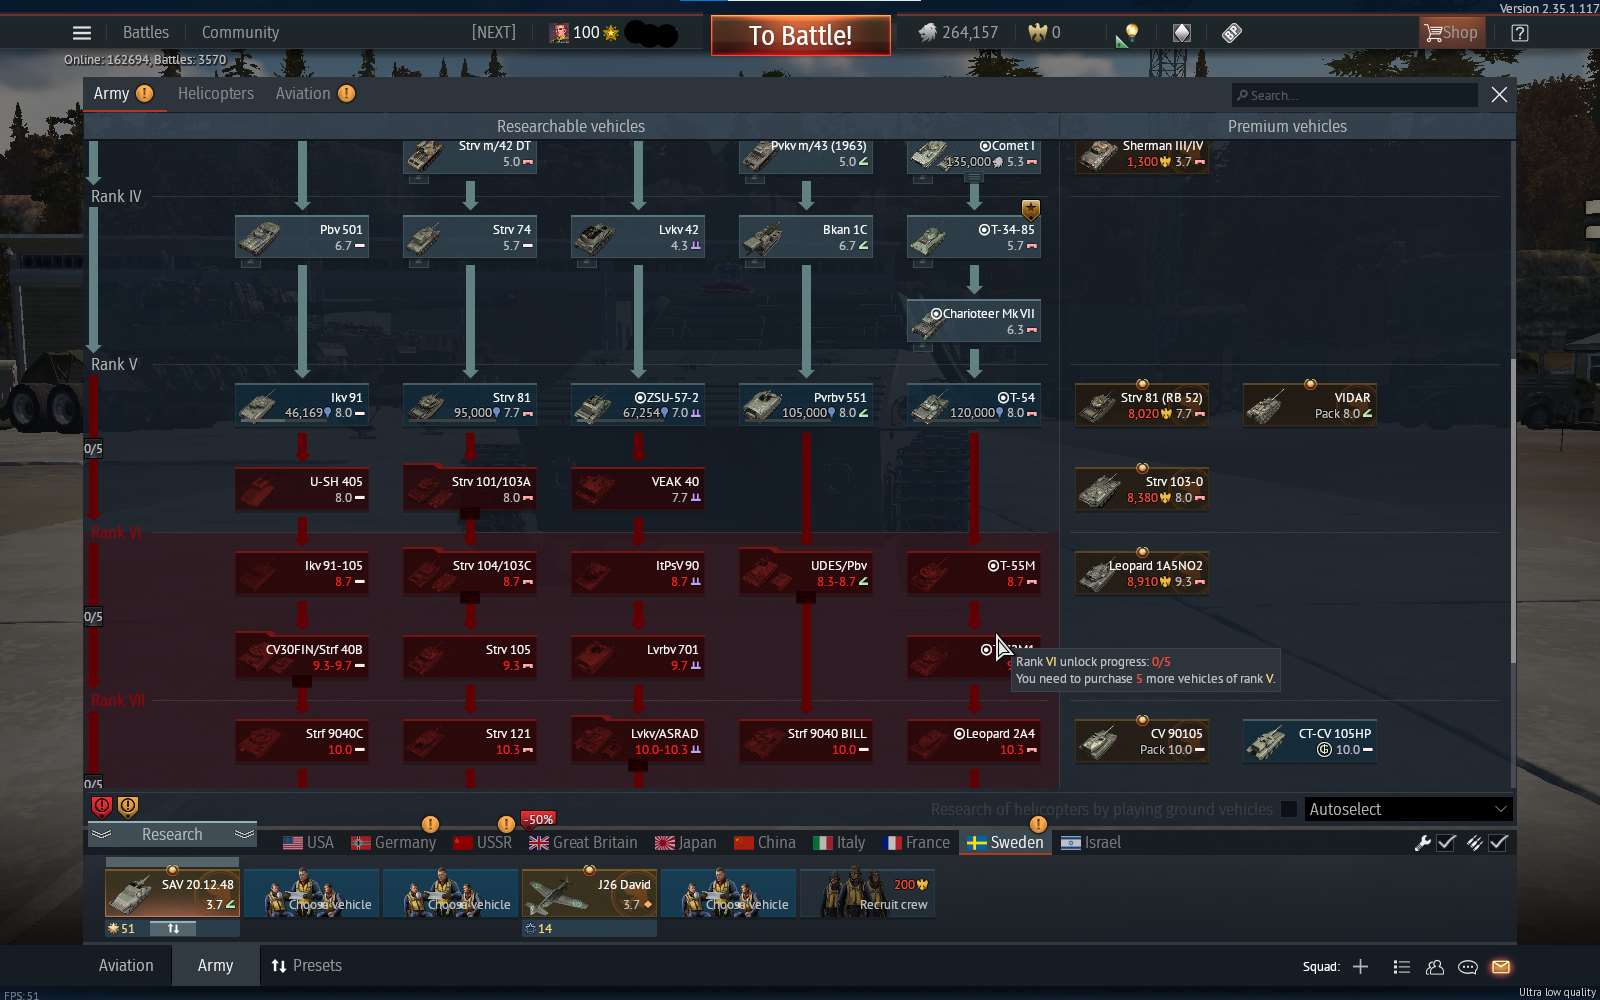Click the Silver Lions currency icon
The height and width of the screenshot is (1000, 1600).
pyautogui.click(x=928, y=33)
